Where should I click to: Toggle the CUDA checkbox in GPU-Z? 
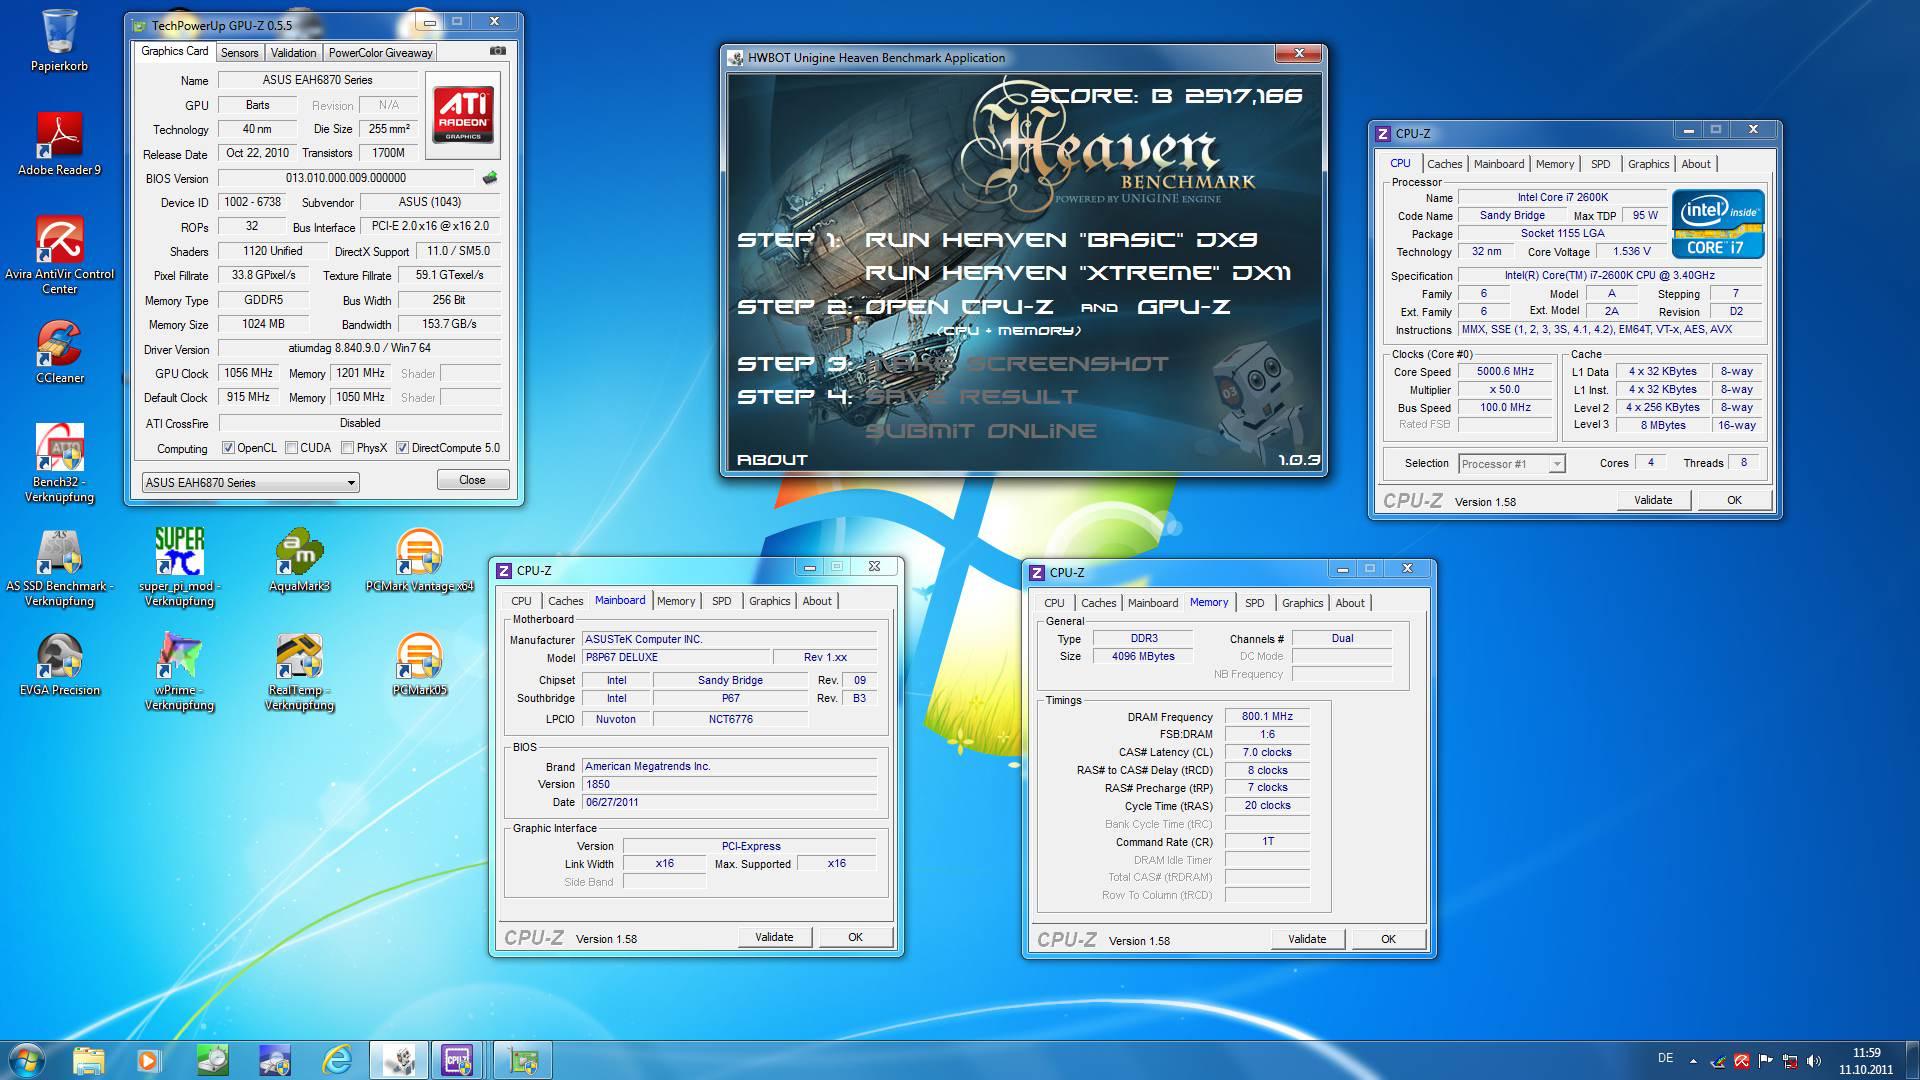(291, 448)
